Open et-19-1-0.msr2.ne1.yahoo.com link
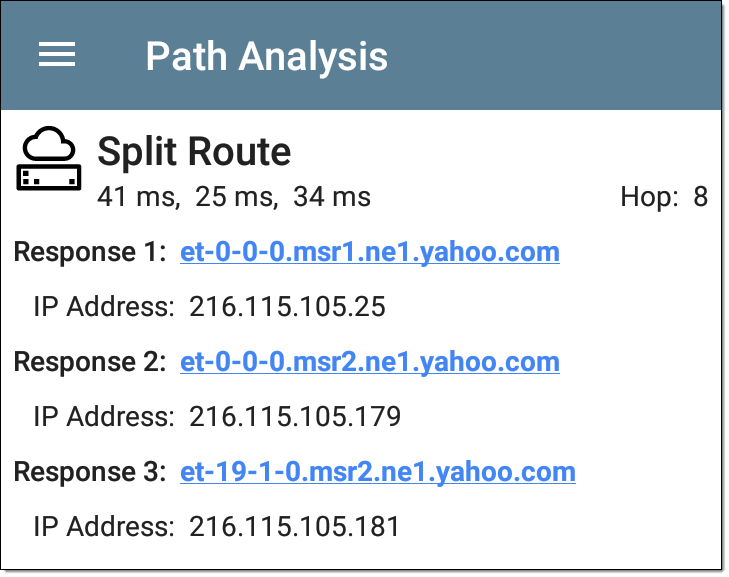This screenshot has width=729, height=577. click(x=378, y=472)
